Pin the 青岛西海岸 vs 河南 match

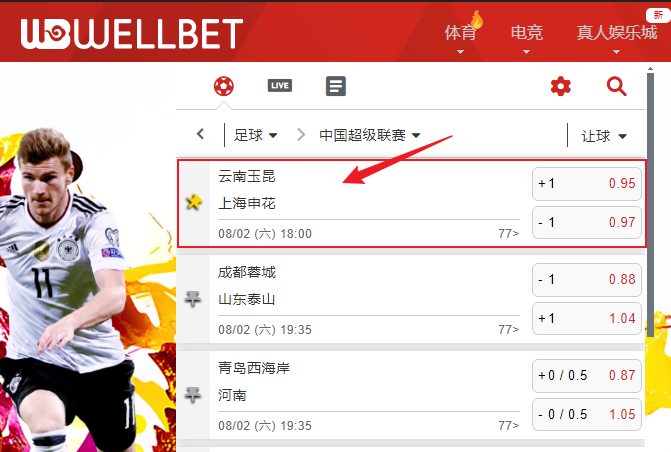[193, 394]
